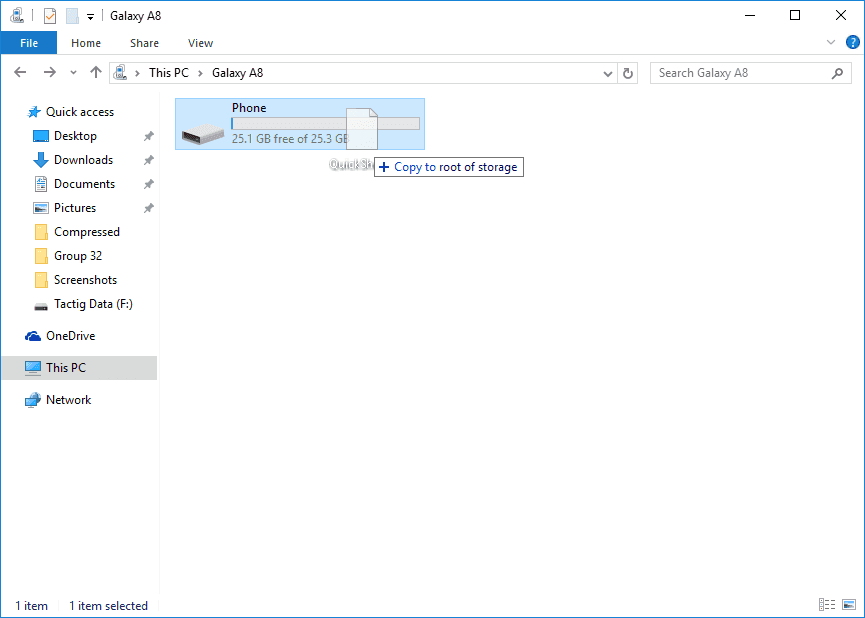
Task: Click the pin icon next to Desktop
Action: pos(148,136)
